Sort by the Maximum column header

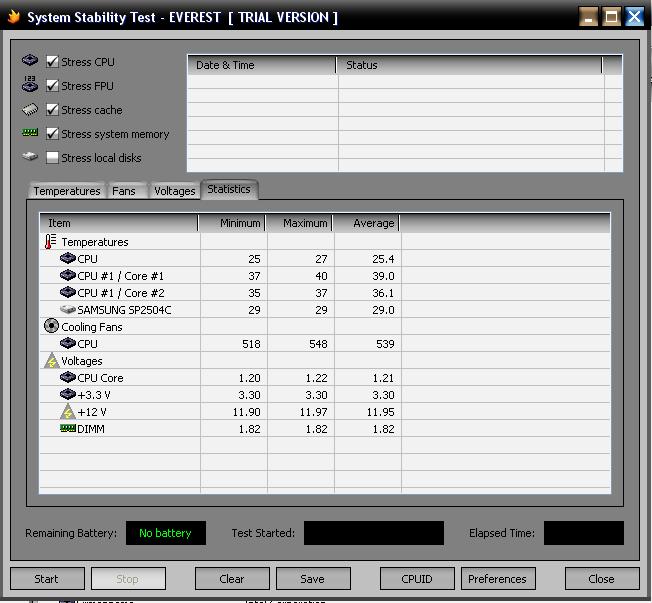(299, 223)
